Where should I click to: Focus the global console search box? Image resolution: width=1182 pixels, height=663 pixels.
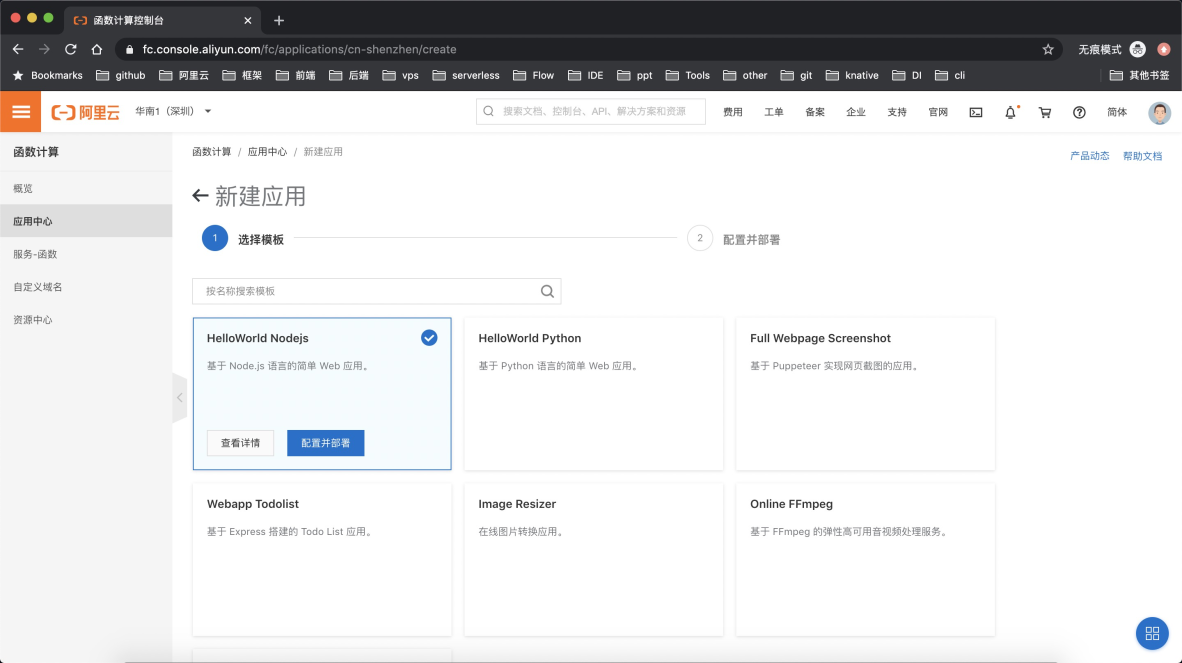click(x=590, y=112)
